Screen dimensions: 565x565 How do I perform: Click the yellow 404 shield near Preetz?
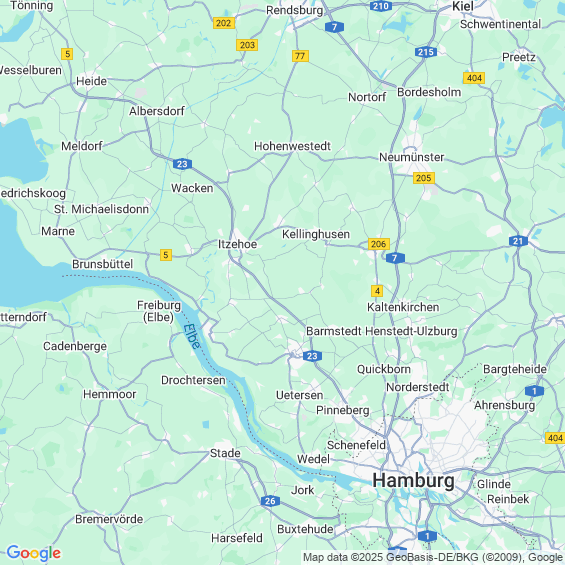tap(474, 78)
